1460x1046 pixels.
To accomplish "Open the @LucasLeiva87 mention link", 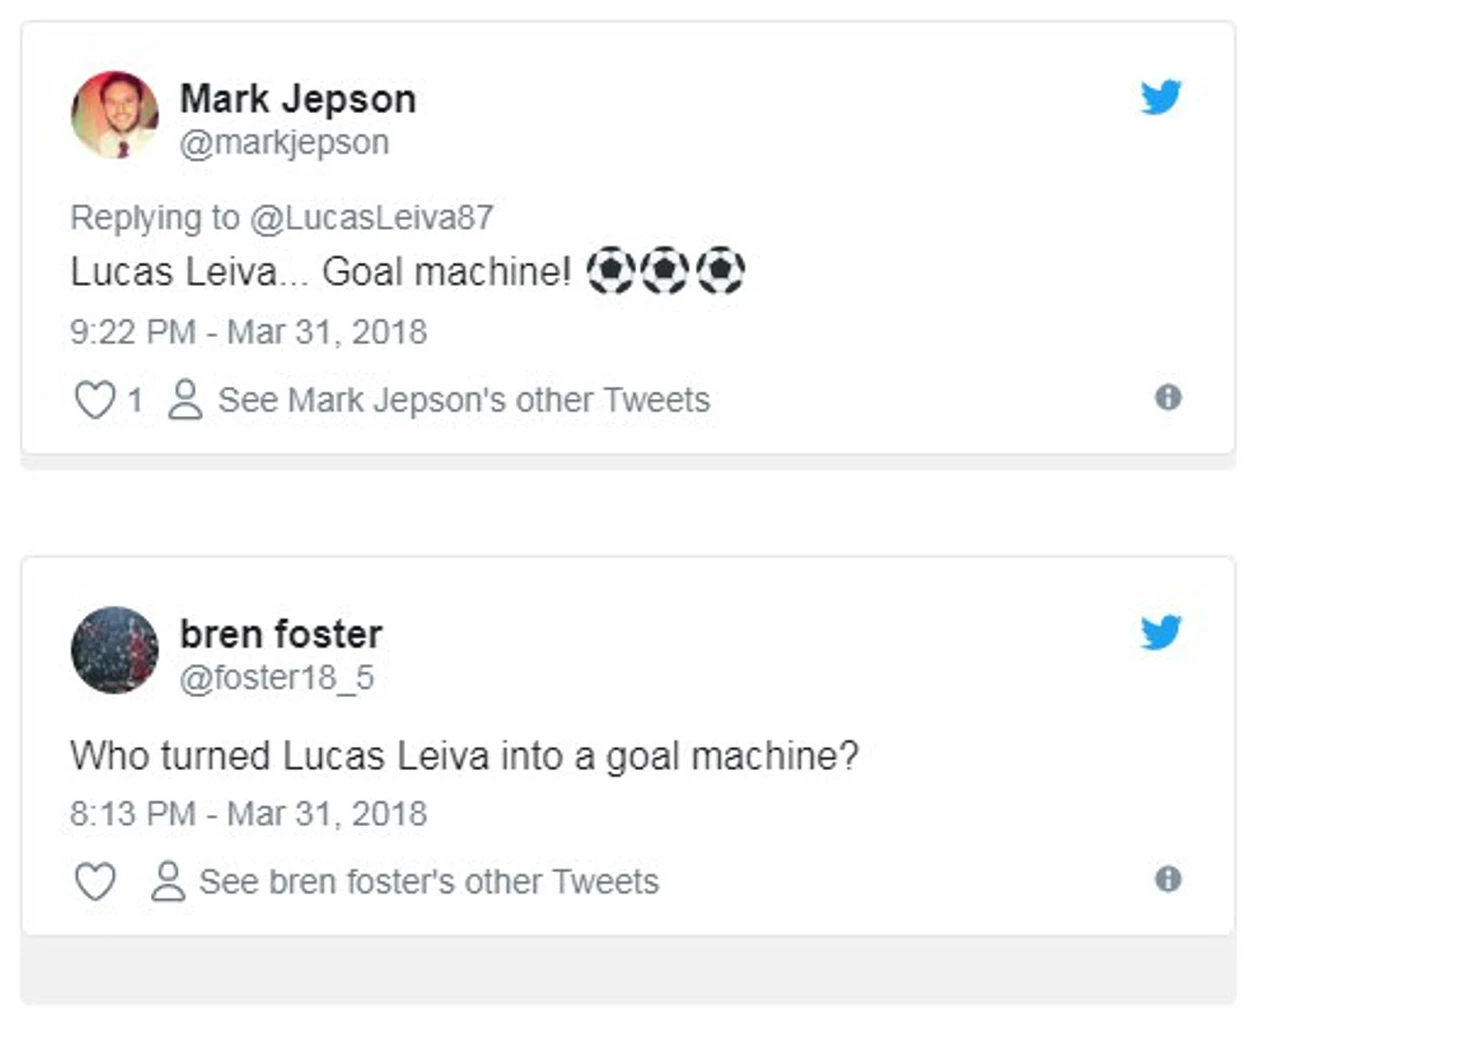I will 371,218.
